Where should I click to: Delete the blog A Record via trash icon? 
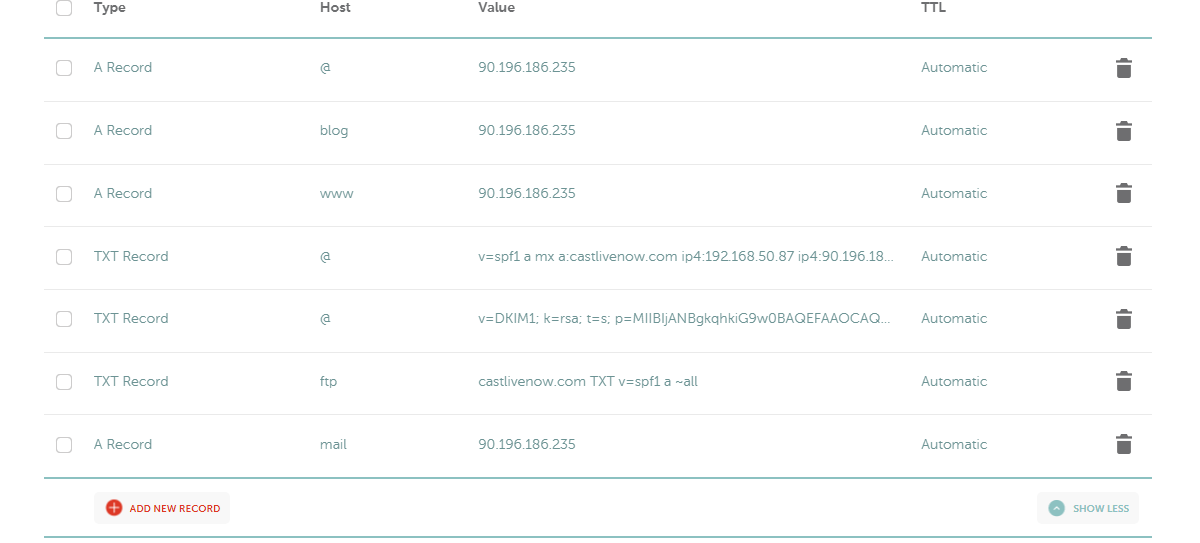(1124, 131)
